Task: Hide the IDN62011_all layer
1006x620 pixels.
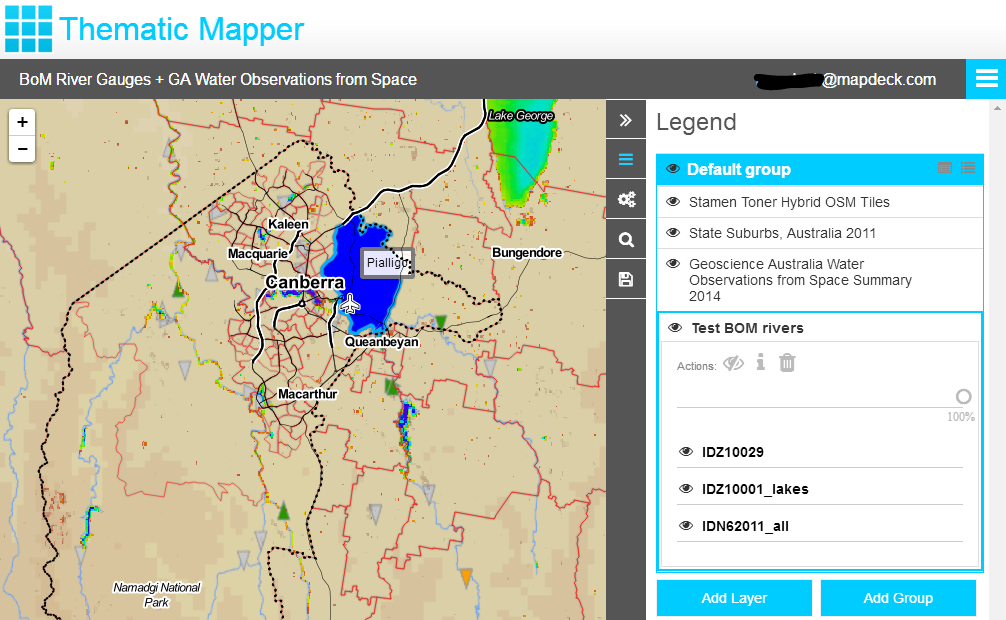Action: tap(685, 525)
